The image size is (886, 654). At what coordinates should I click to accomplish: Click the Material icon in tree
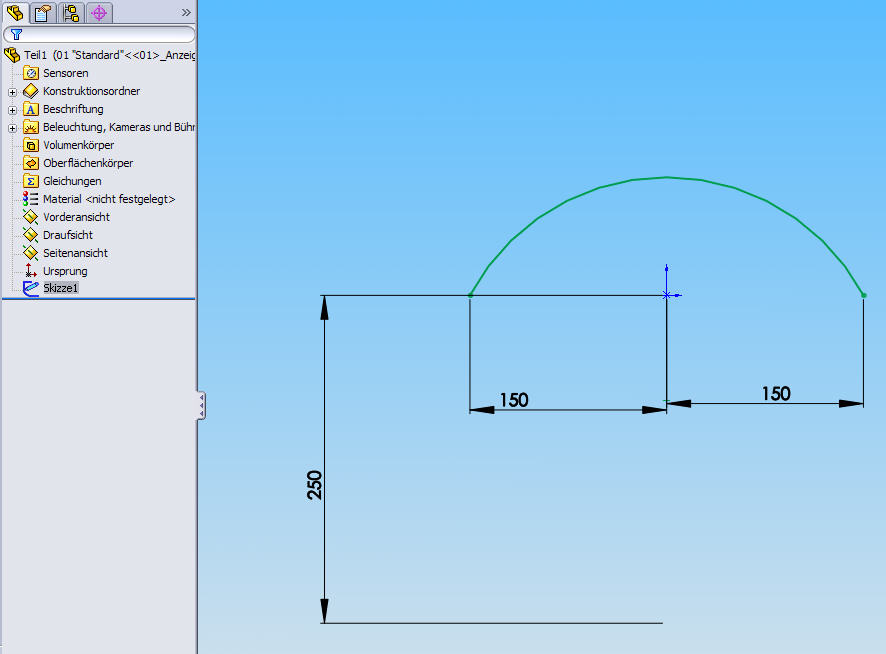pos(31,199)
